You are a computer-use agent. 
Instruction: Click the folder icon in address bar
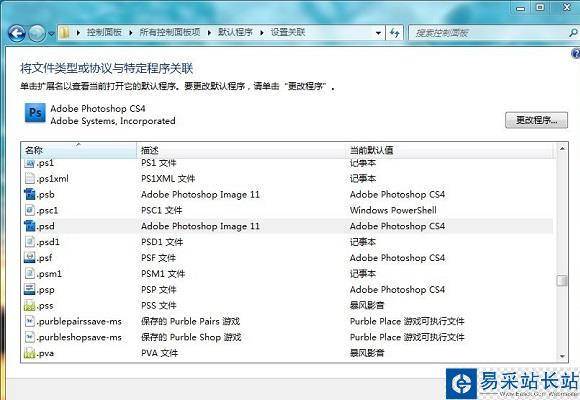[65, 33]
